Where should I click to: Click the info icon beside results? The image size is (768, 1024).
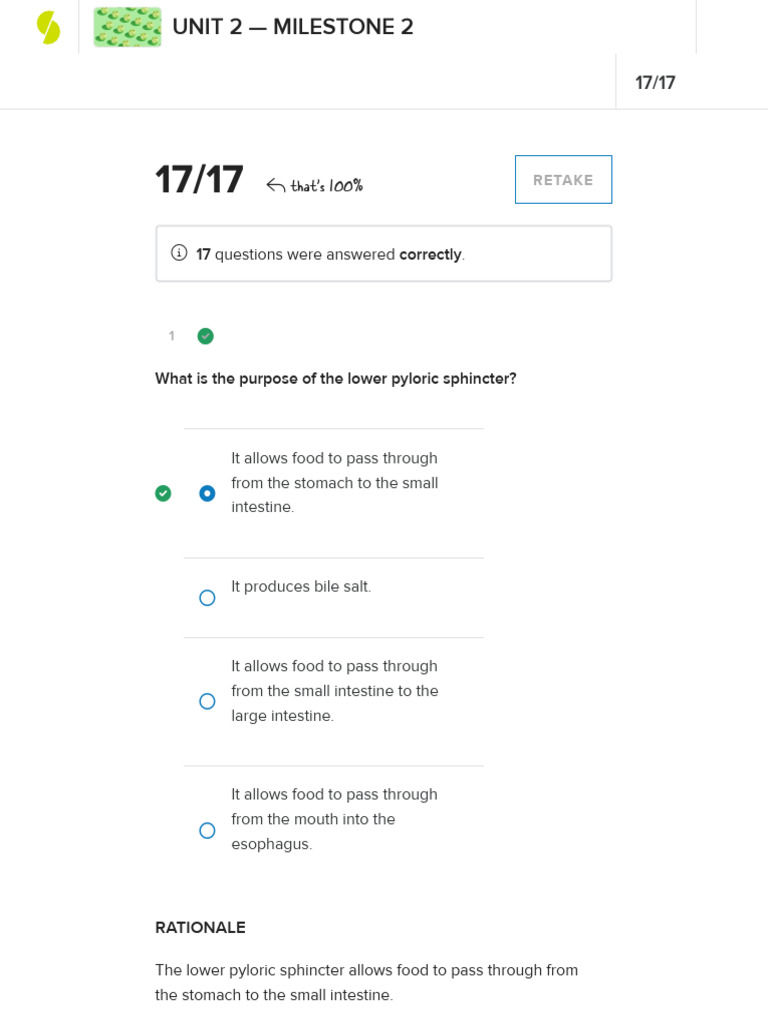pyautogui.click(x=179, y=253)
